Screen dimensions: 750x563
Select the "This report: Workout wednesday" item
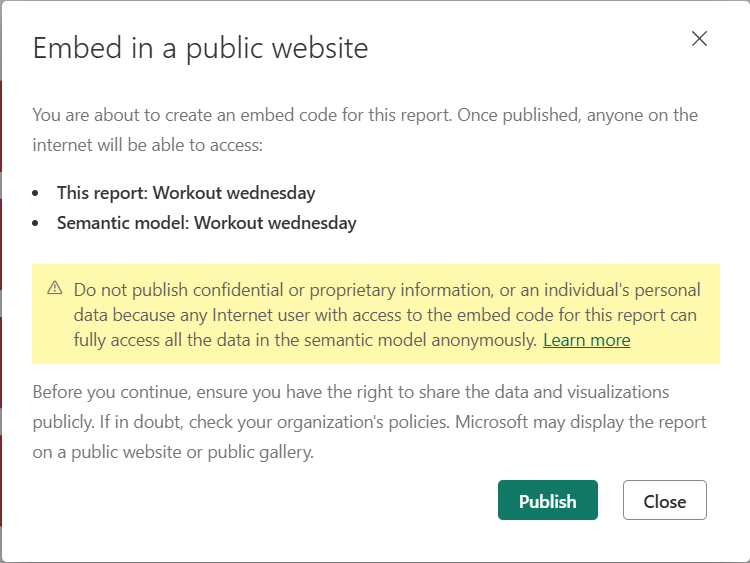pyautogui.click(x=186, y=193)
